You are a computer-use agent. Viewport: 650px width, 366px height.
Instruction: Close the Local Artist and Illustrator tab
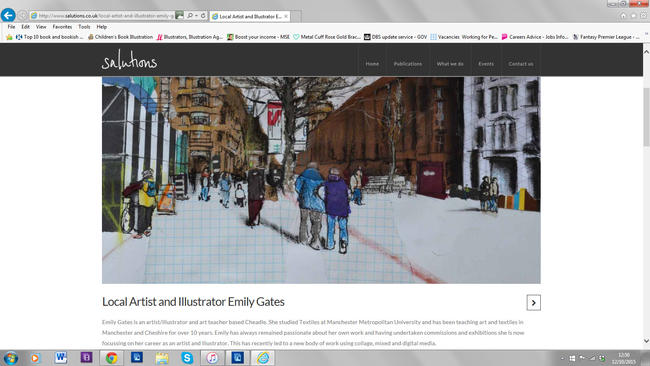tap(286, 16)
